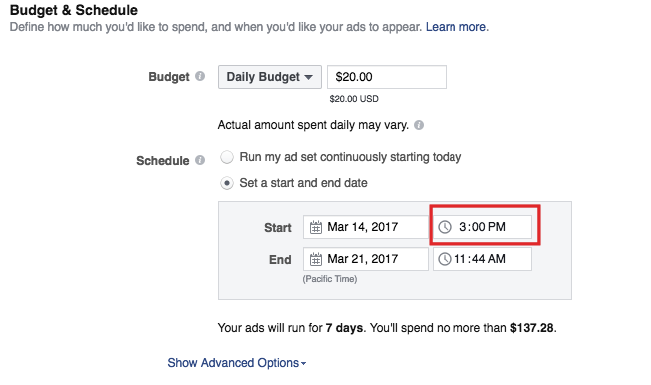The width and height of the screenshot is (651, 385).
Task: Click the Mar 14, 2017 start date field
Action: (366, 227)
